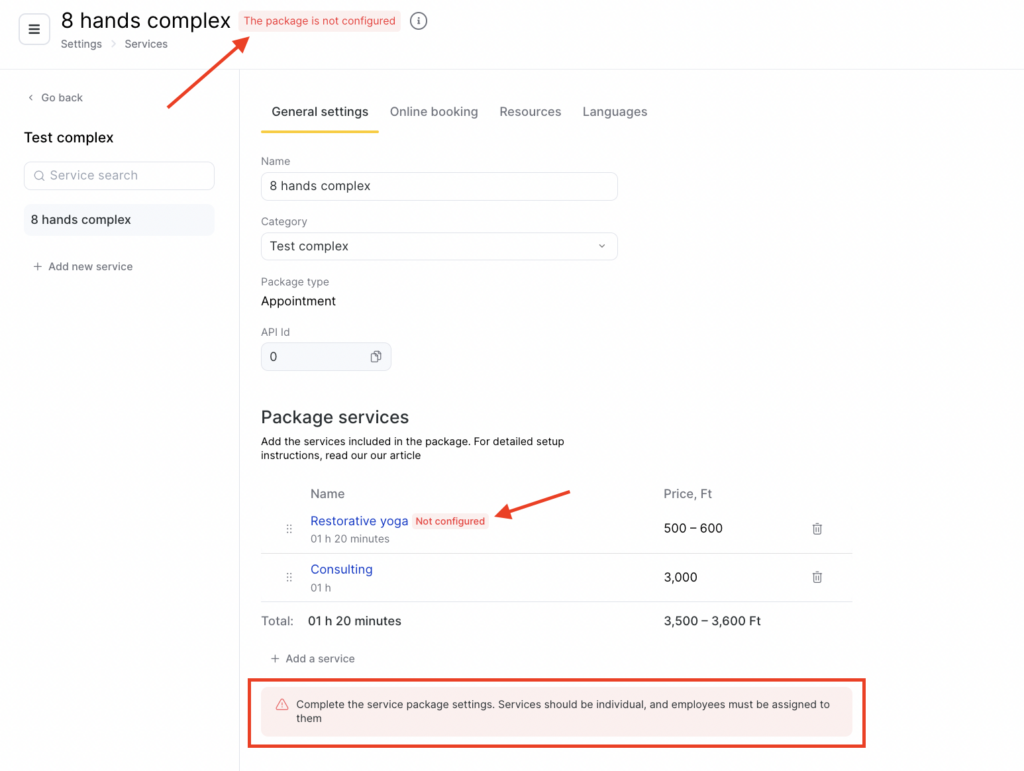Delete Restorative yoga from package

coord(817,529)
